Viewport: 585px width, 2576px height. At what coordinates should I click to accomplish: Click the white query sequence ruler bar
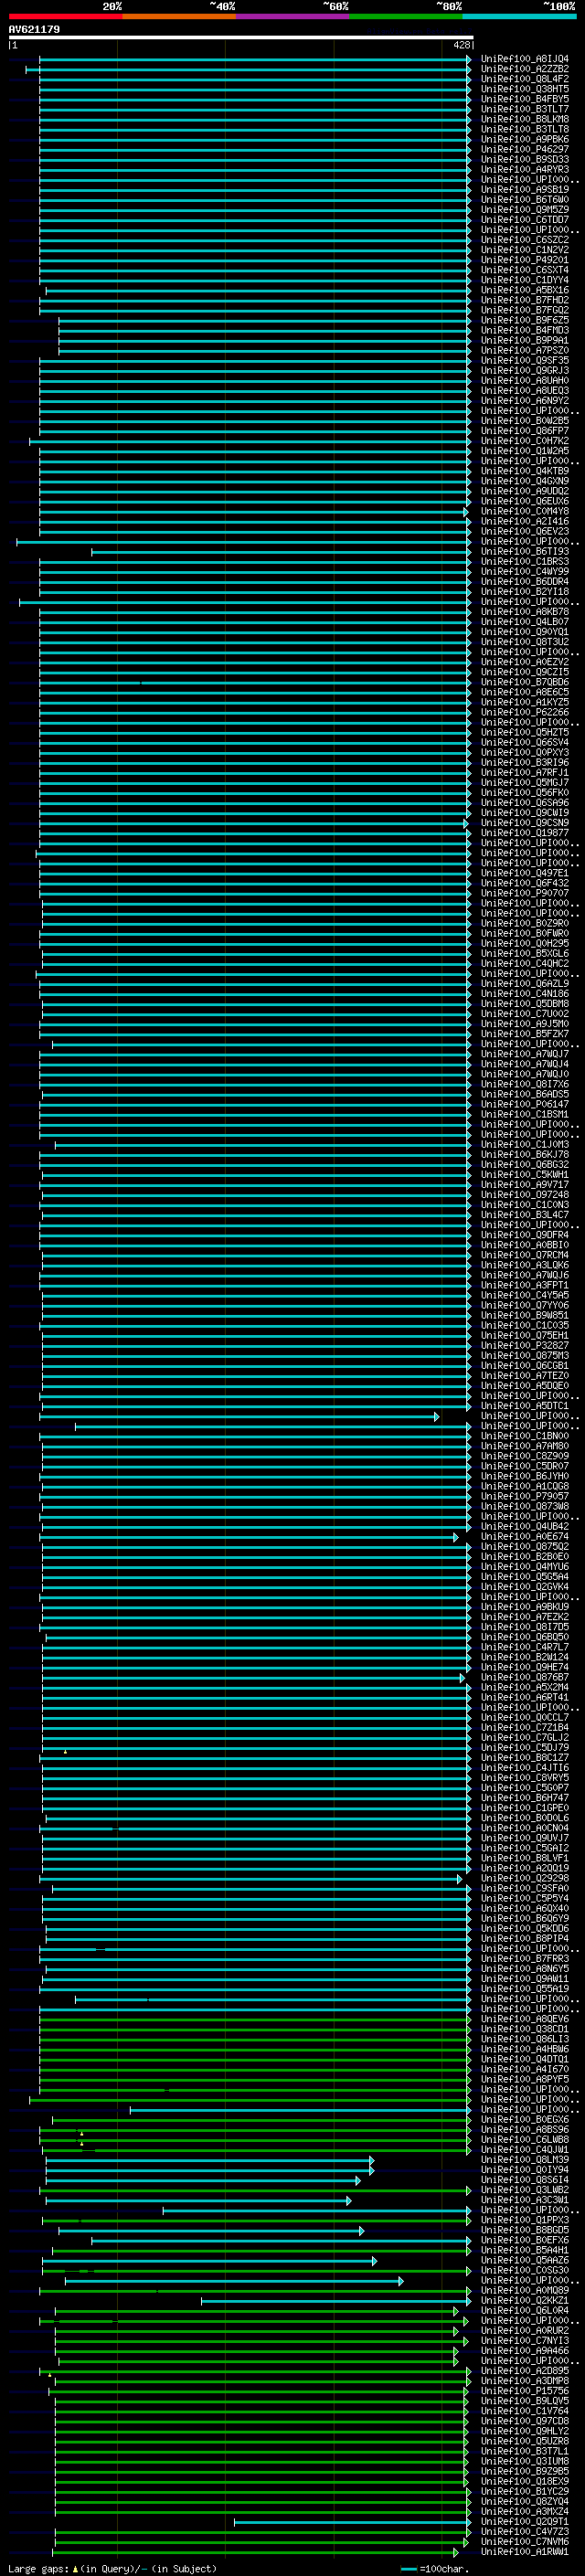click(241, 38)
